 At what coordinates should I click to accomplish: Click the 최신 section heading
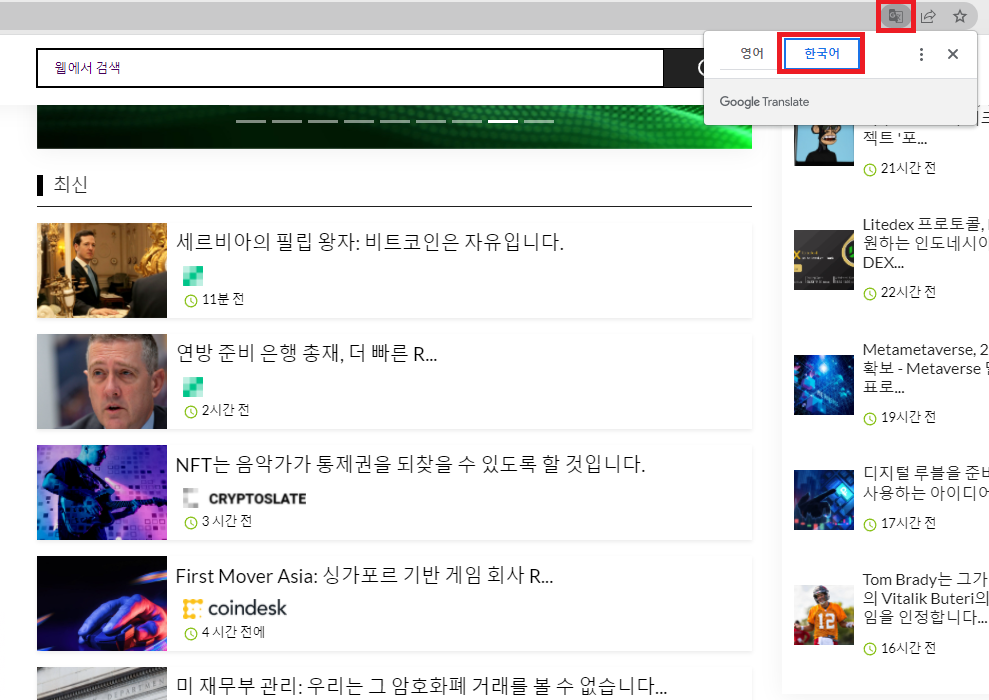[x=70, y=185]
